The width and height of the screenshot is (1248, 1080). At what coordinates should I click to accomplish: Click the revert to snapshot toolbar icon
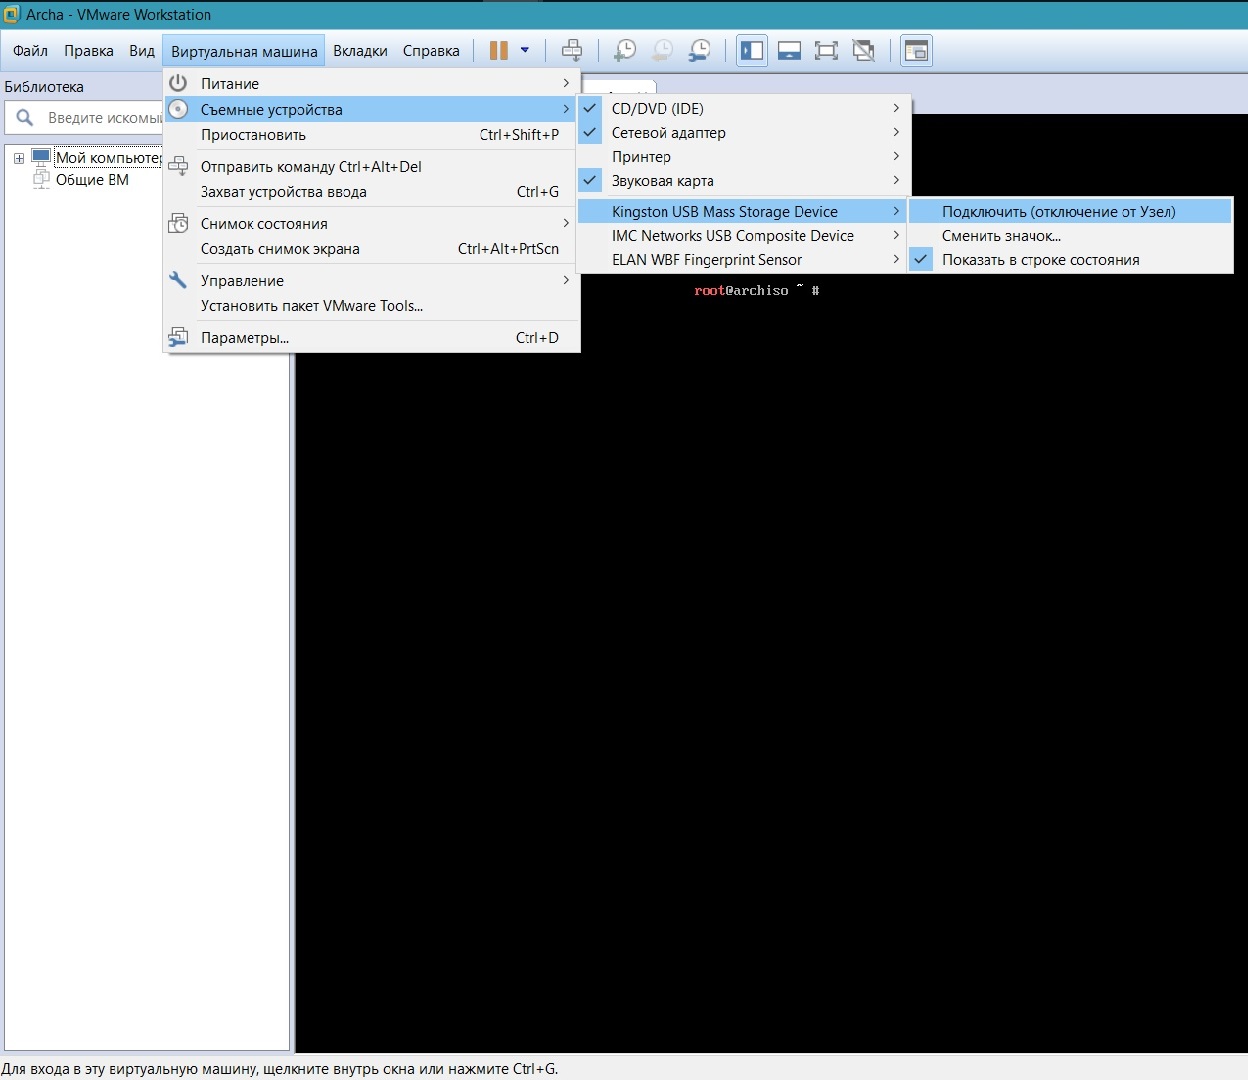662,50
